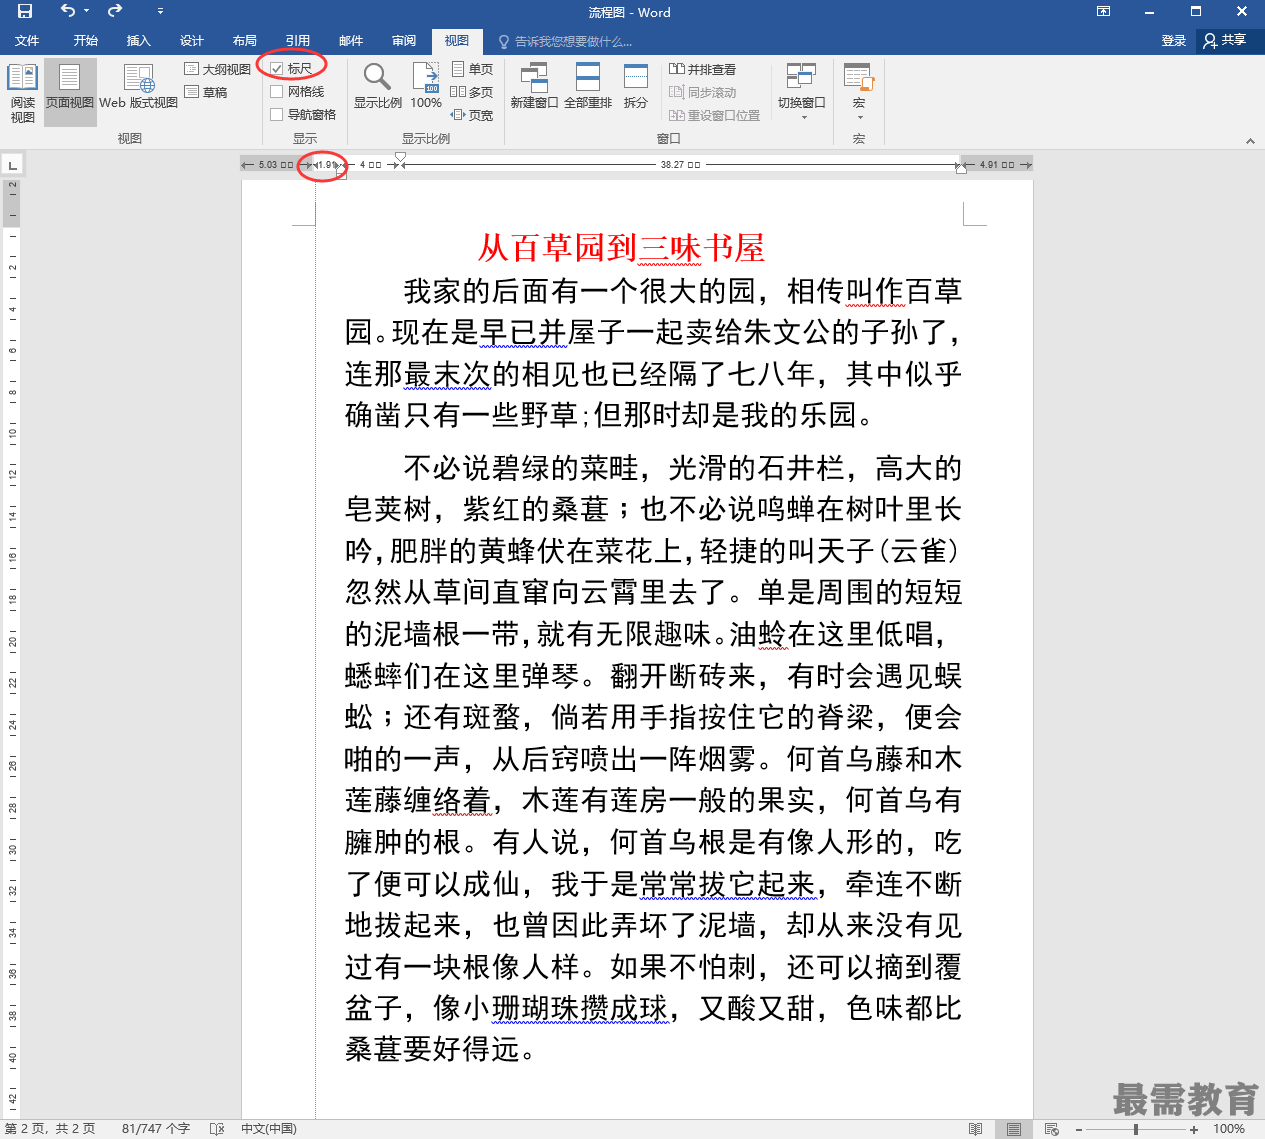This screenshot has height=1139, width=1265.
Task: Open 大纲视图 outline view
Action: point(217,69)
